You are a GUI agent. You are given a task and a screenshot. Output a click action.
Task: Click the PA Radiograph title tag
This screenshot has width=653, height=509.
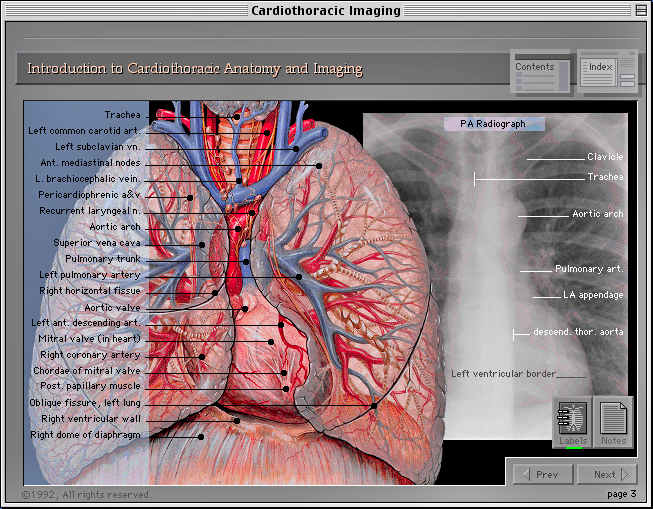coord(495,124)
